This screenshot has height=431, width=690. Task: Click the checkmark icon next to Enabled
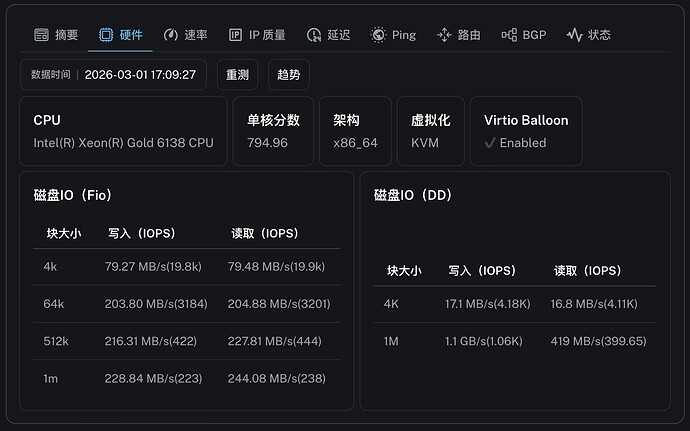pos(489,143)
